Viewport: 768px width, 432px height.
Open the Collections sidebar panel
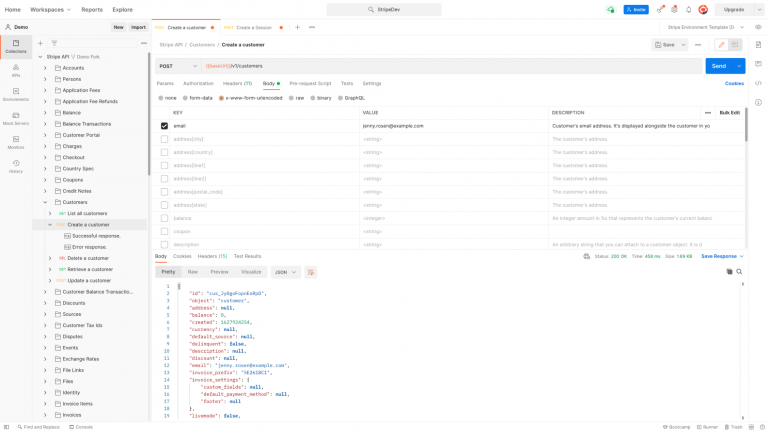[16, 47]
